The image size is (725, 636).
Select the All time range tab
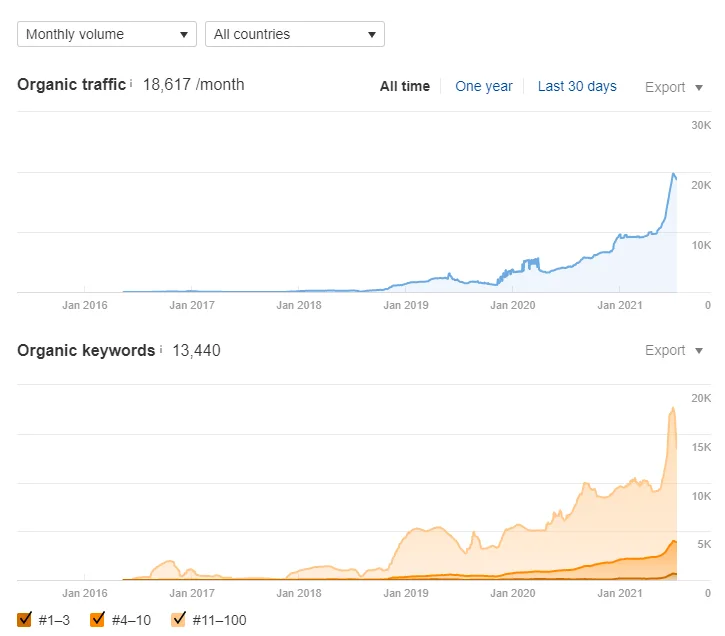coord(405,86)
